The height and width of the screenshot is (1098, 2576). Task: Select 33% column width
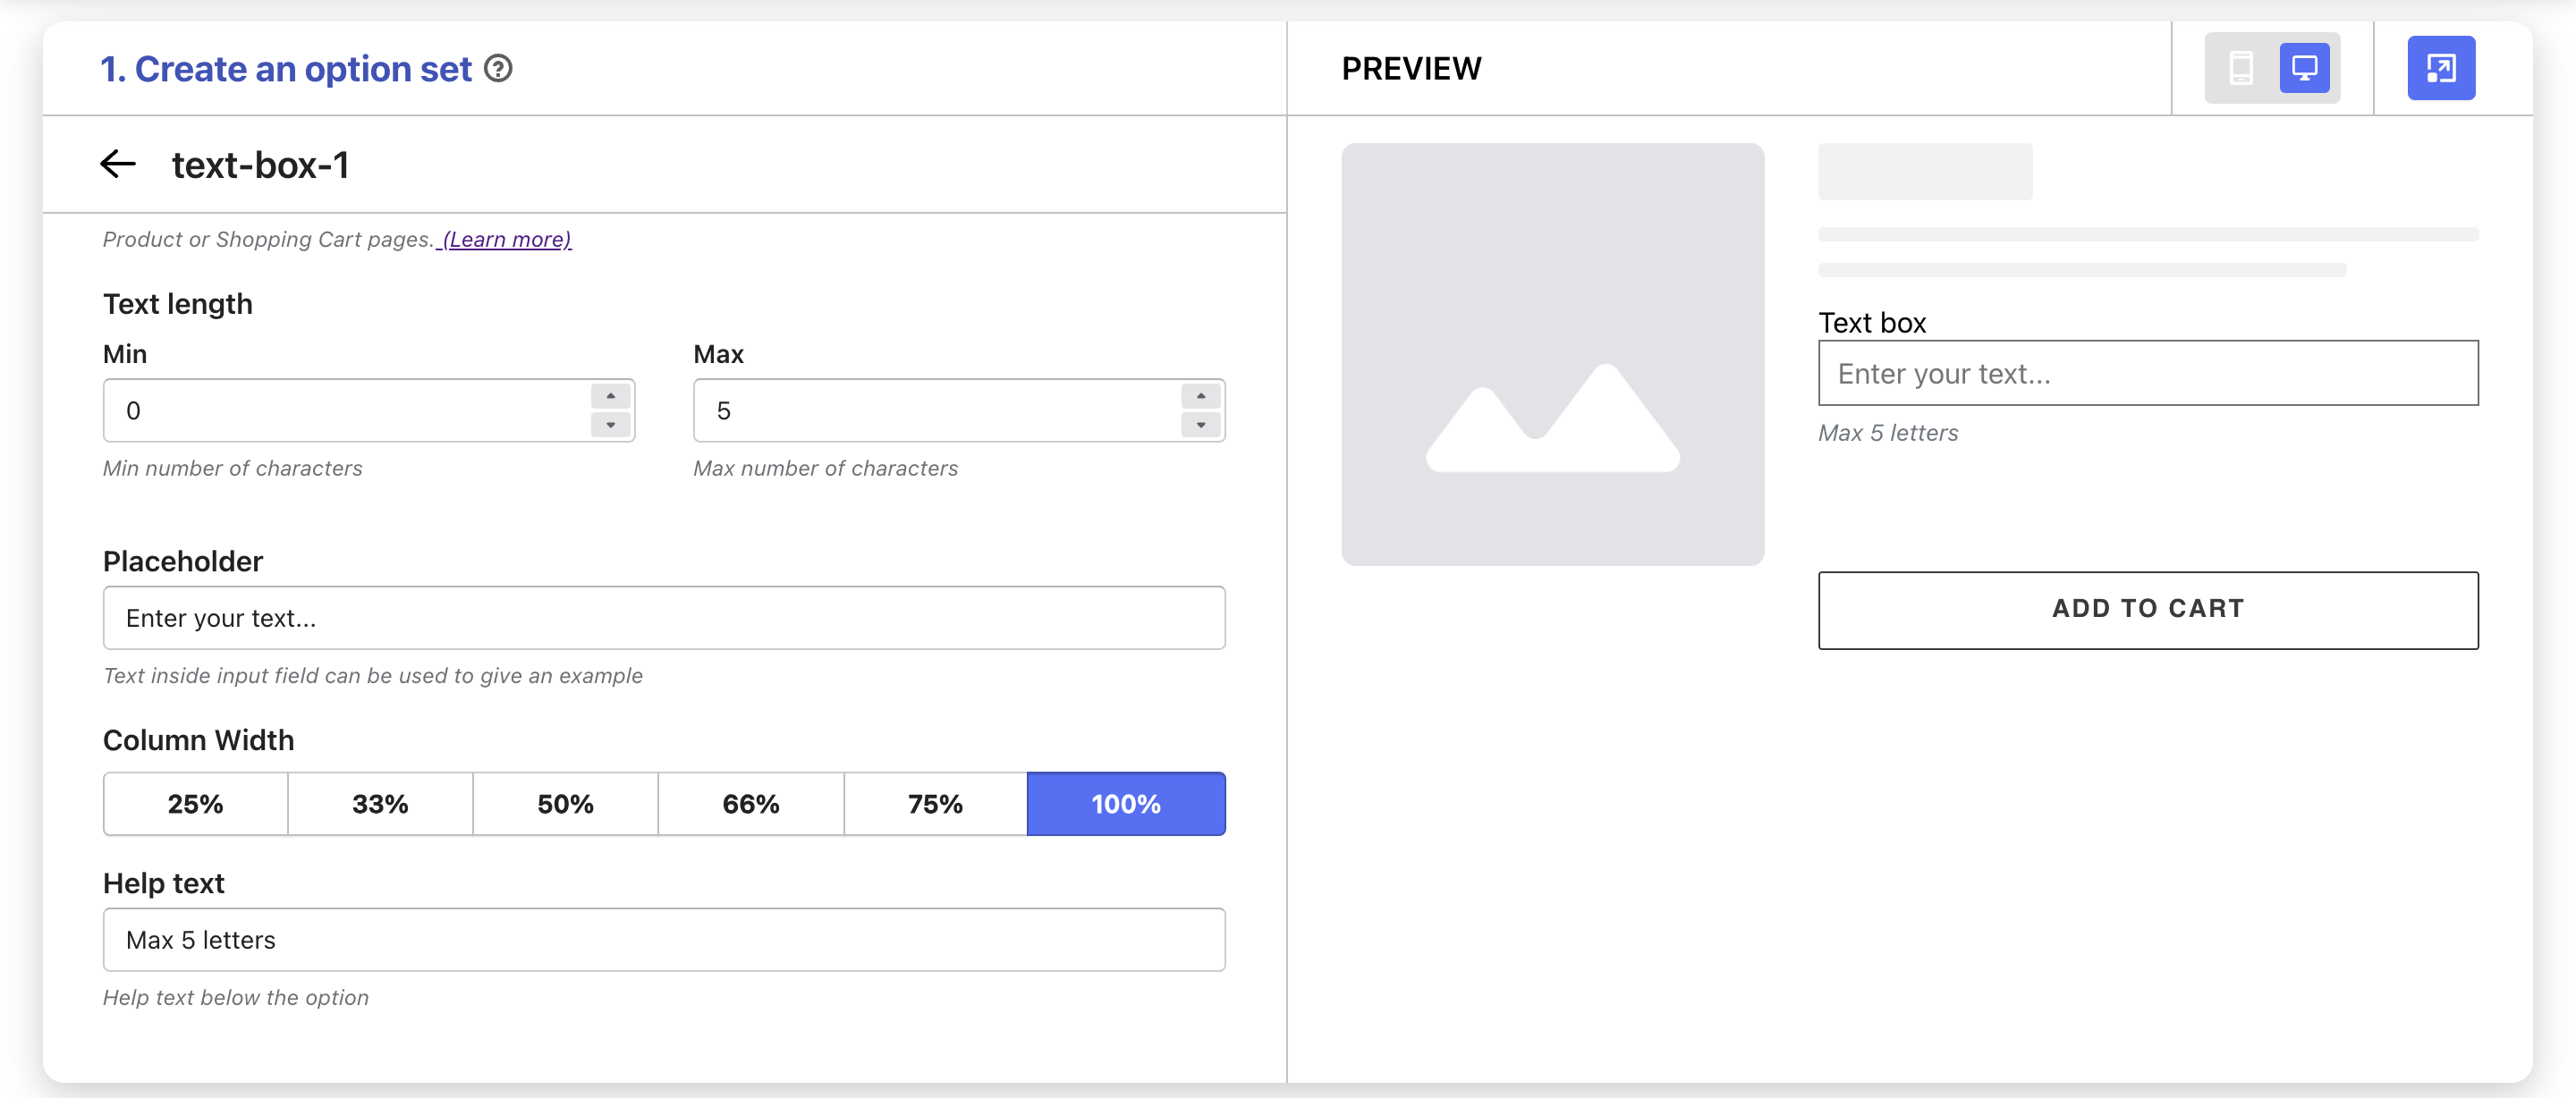[x=380, y=804]
